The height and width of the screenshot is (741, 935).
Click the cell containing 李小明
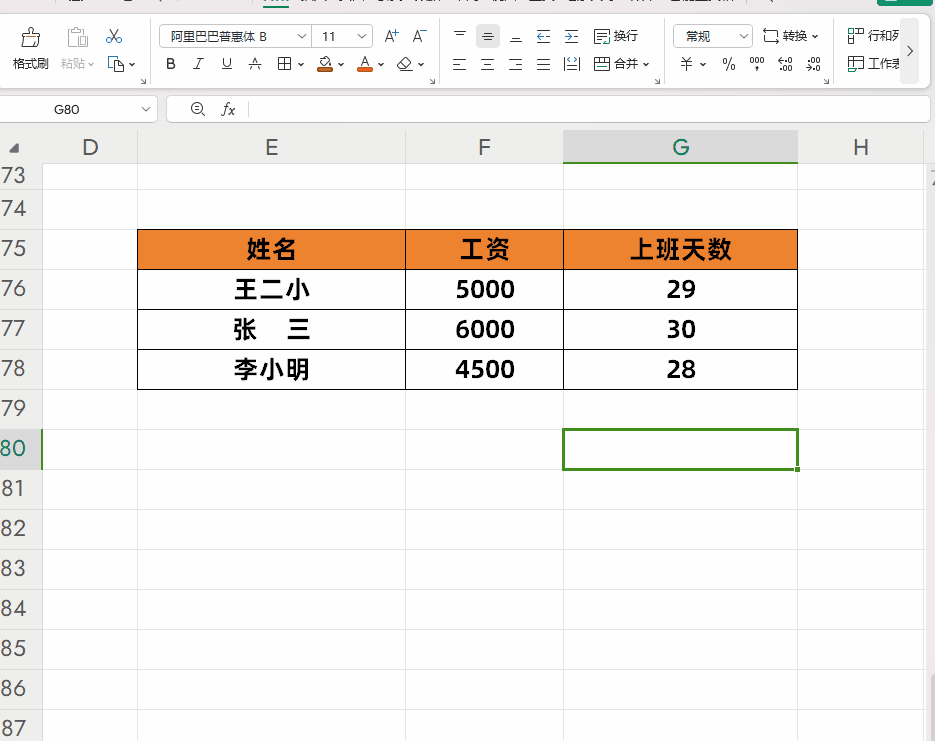(271, 369)
